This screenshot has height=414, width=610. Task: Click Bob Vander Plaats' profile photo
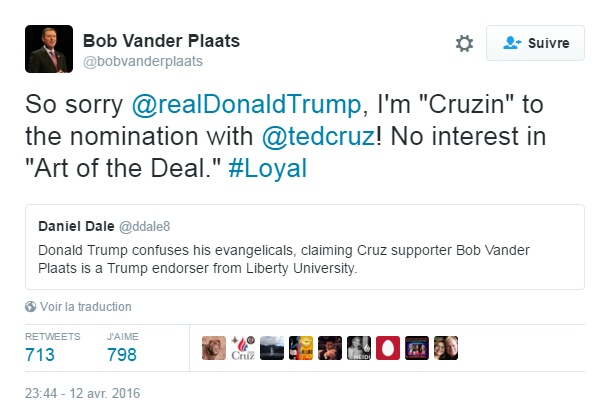pos(49,49)
